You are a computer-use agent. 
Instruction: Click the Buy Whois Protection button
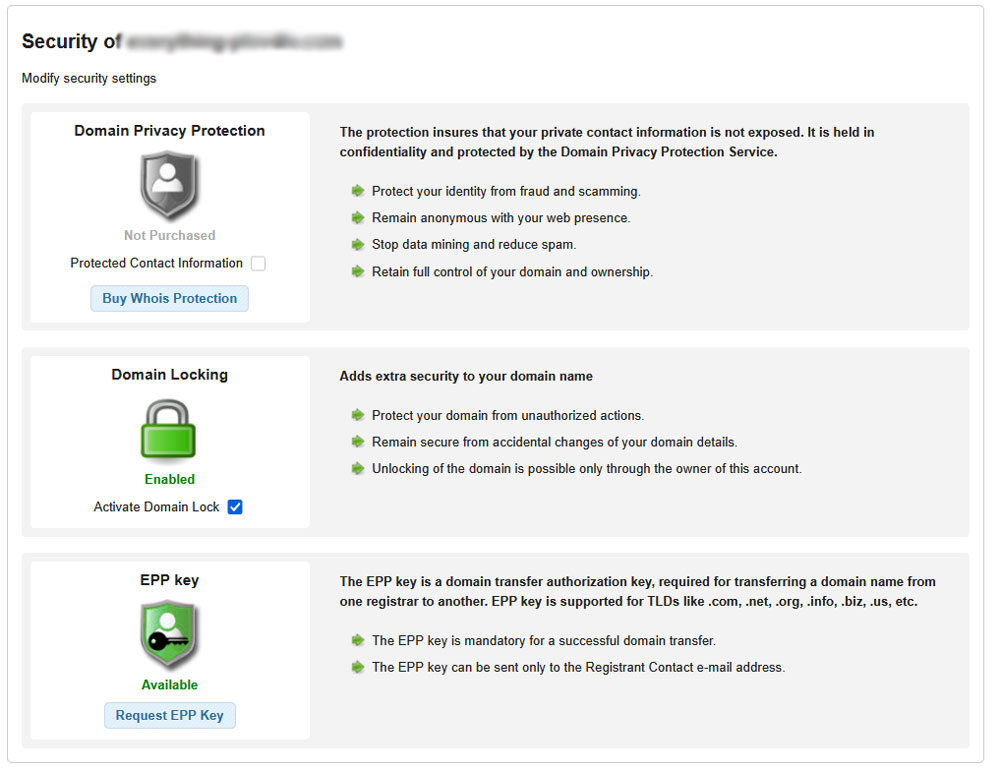point(169,298)
